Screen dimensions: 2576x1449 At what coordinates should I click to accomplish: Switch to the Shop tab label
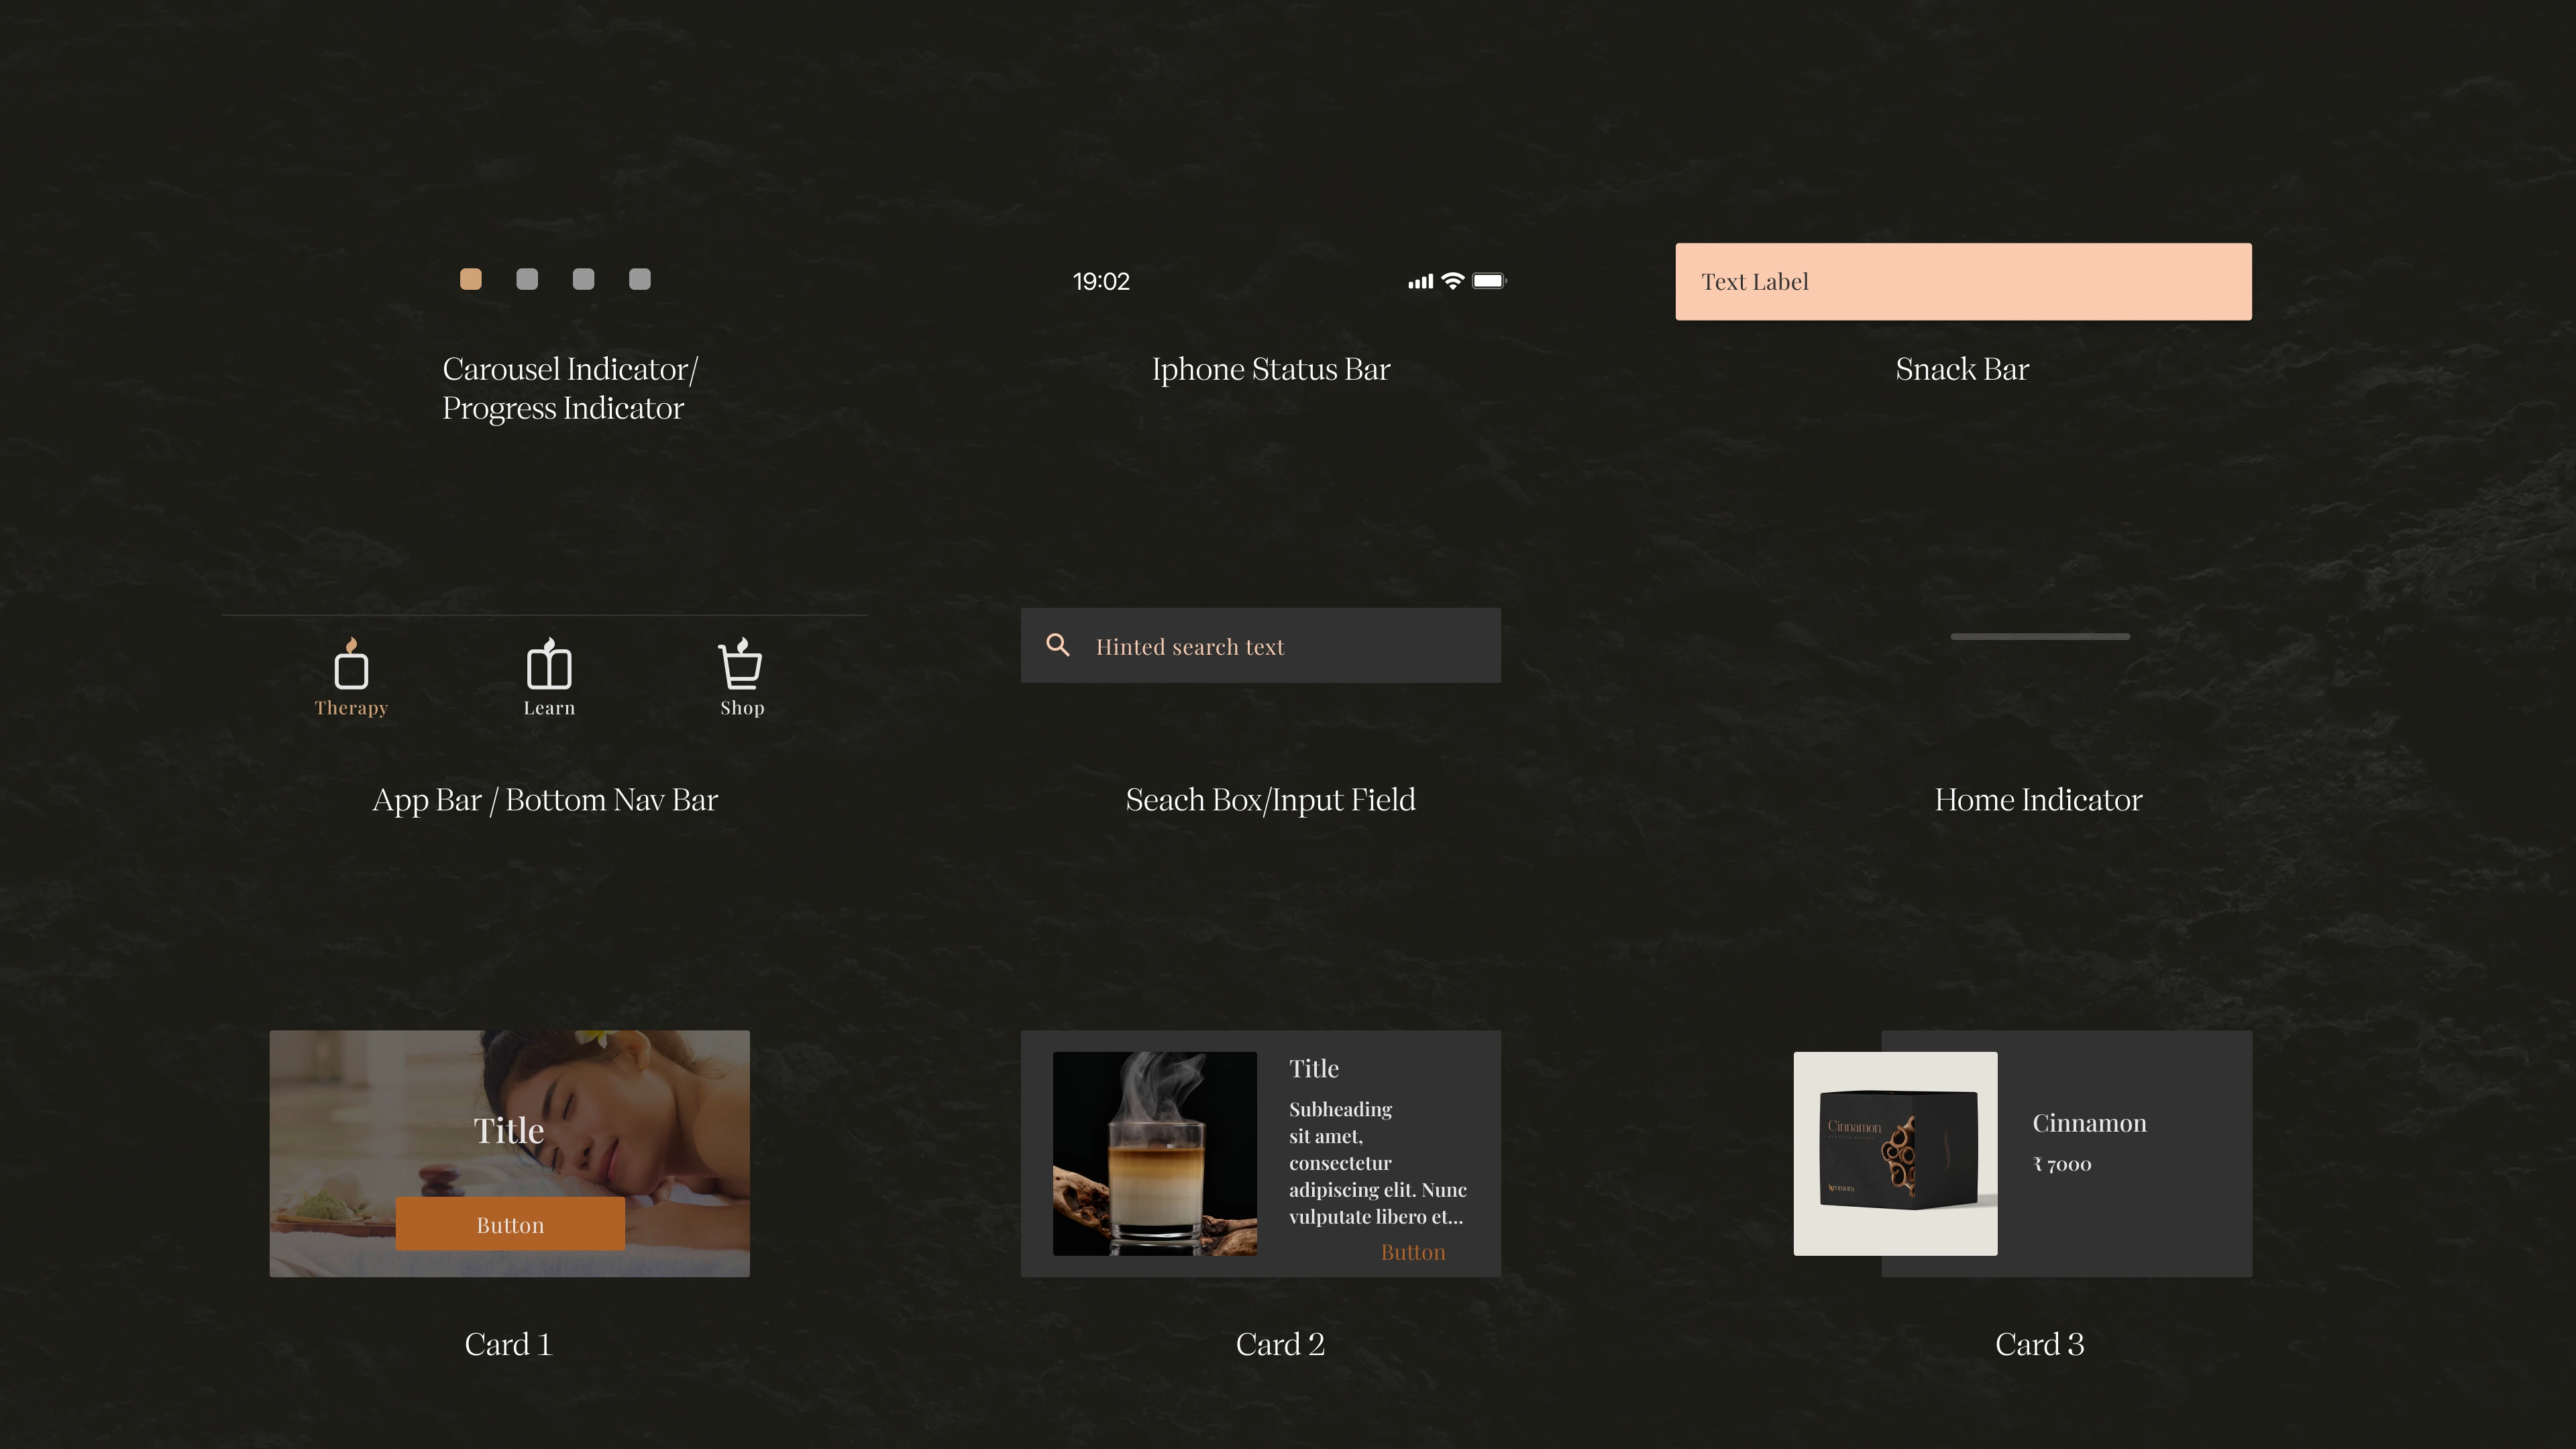tap(742, 708)
